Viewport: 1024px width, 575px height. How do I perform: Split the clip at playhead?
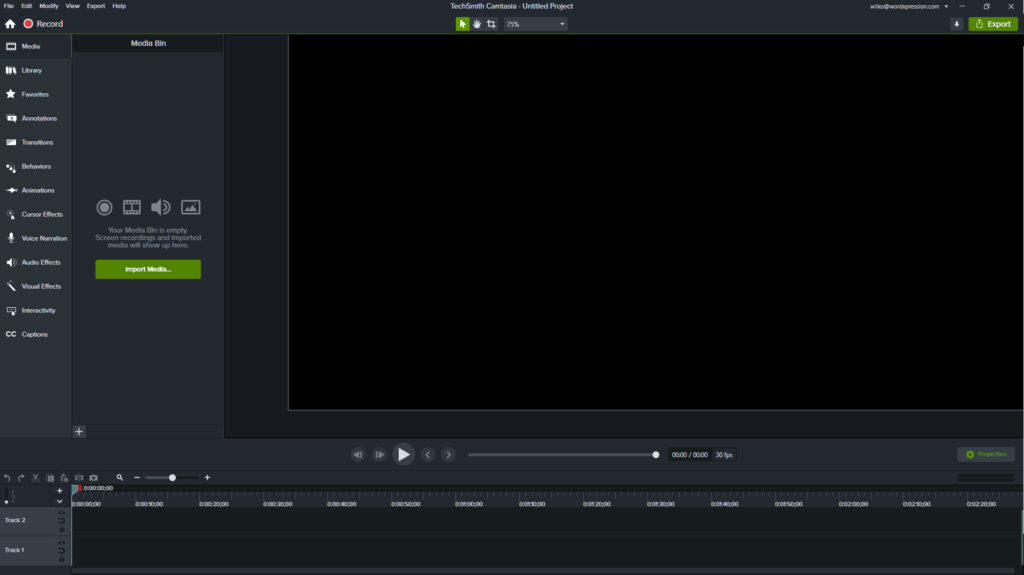point(79,478)
